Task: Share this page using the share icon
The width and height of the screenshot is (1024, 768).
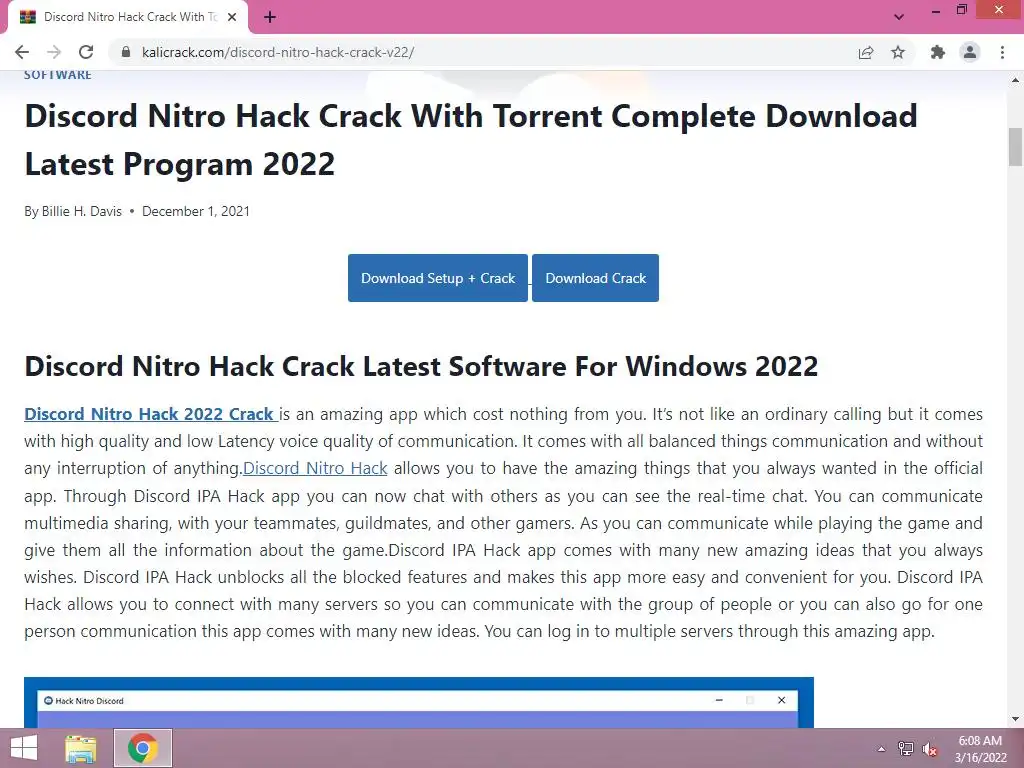Action: [x=866, y=52]
